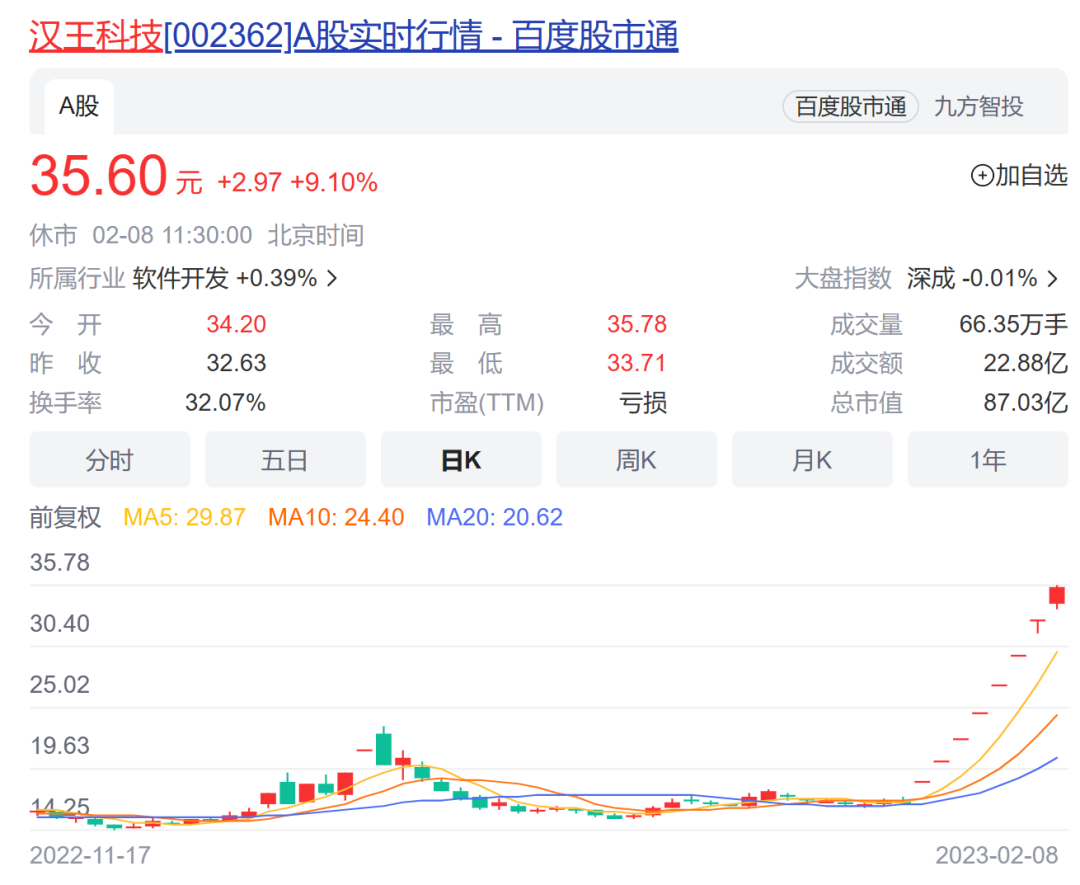
Task: Click the 30.40 y-axis price label
Action: [60, 624]
